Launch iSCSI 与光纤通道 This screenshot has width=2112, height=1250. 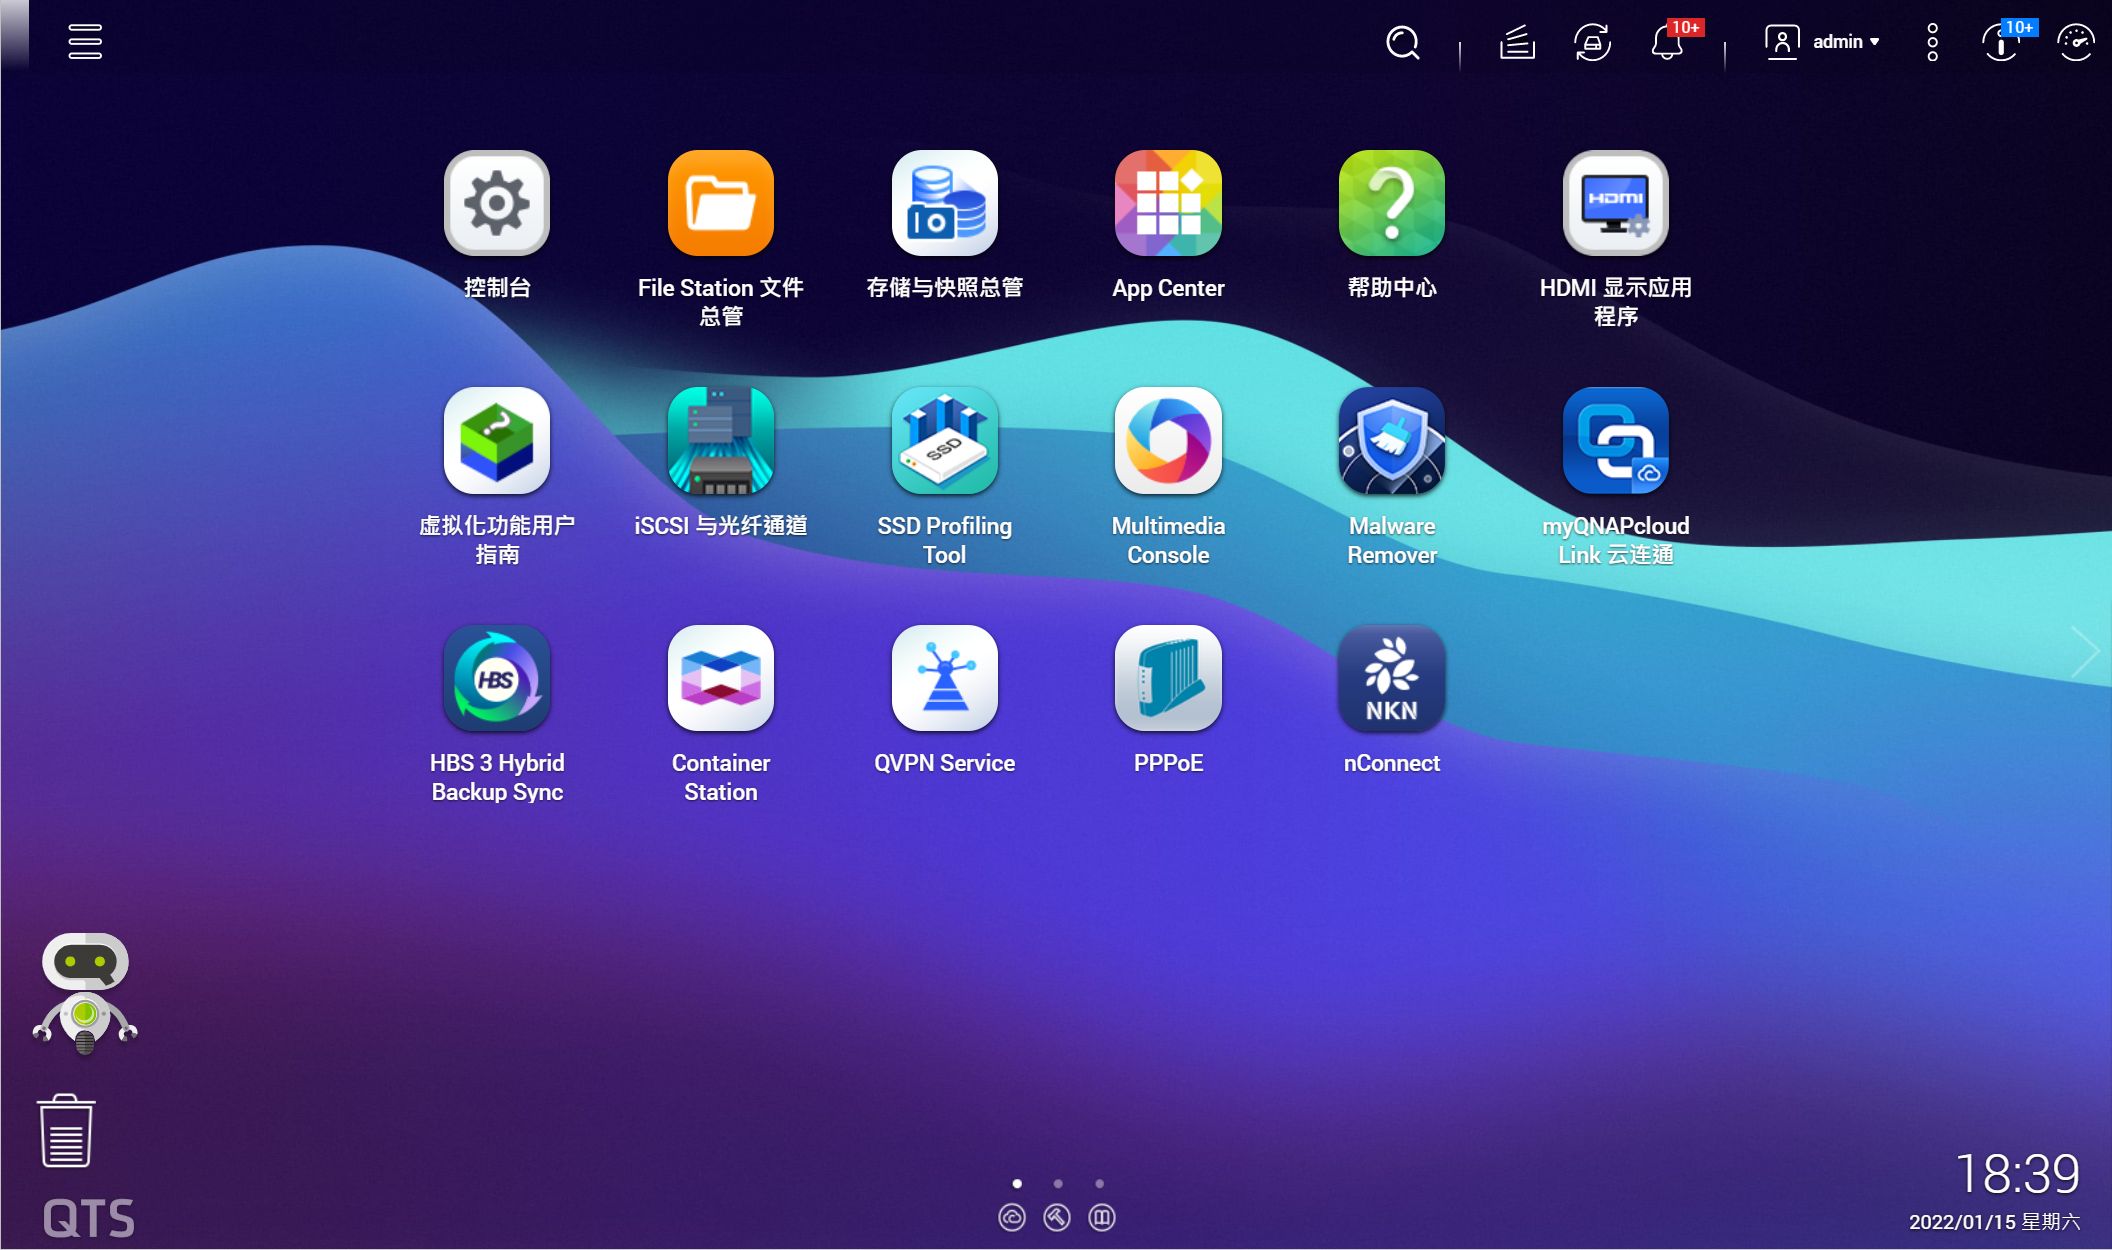pyautogui.click(x=721, y=441)
